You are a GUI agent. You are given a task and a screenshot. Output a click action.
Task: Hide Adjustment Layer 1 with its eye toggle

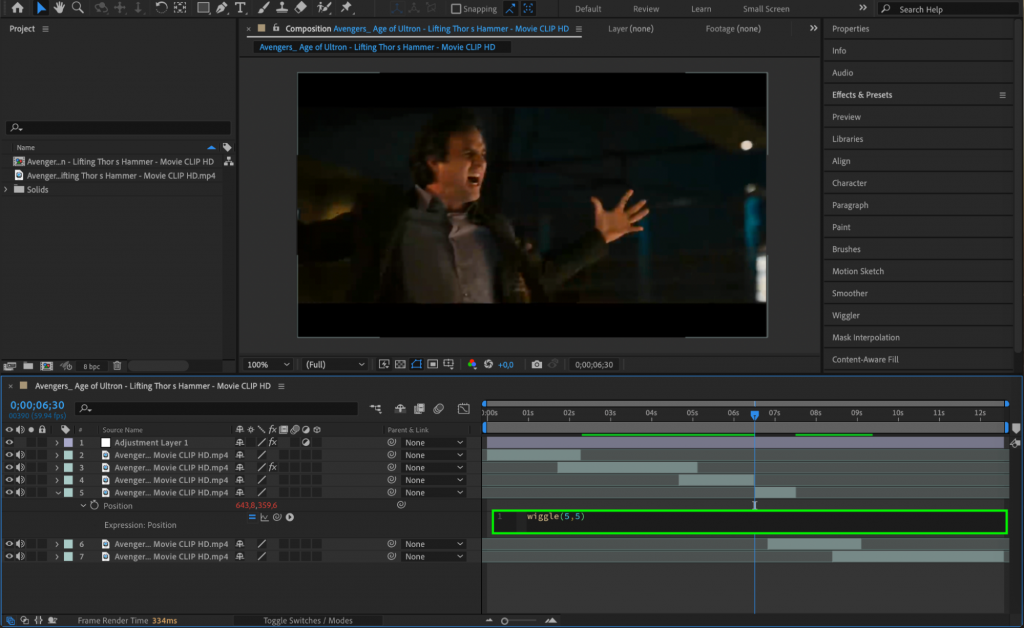[x=10, y=442]
